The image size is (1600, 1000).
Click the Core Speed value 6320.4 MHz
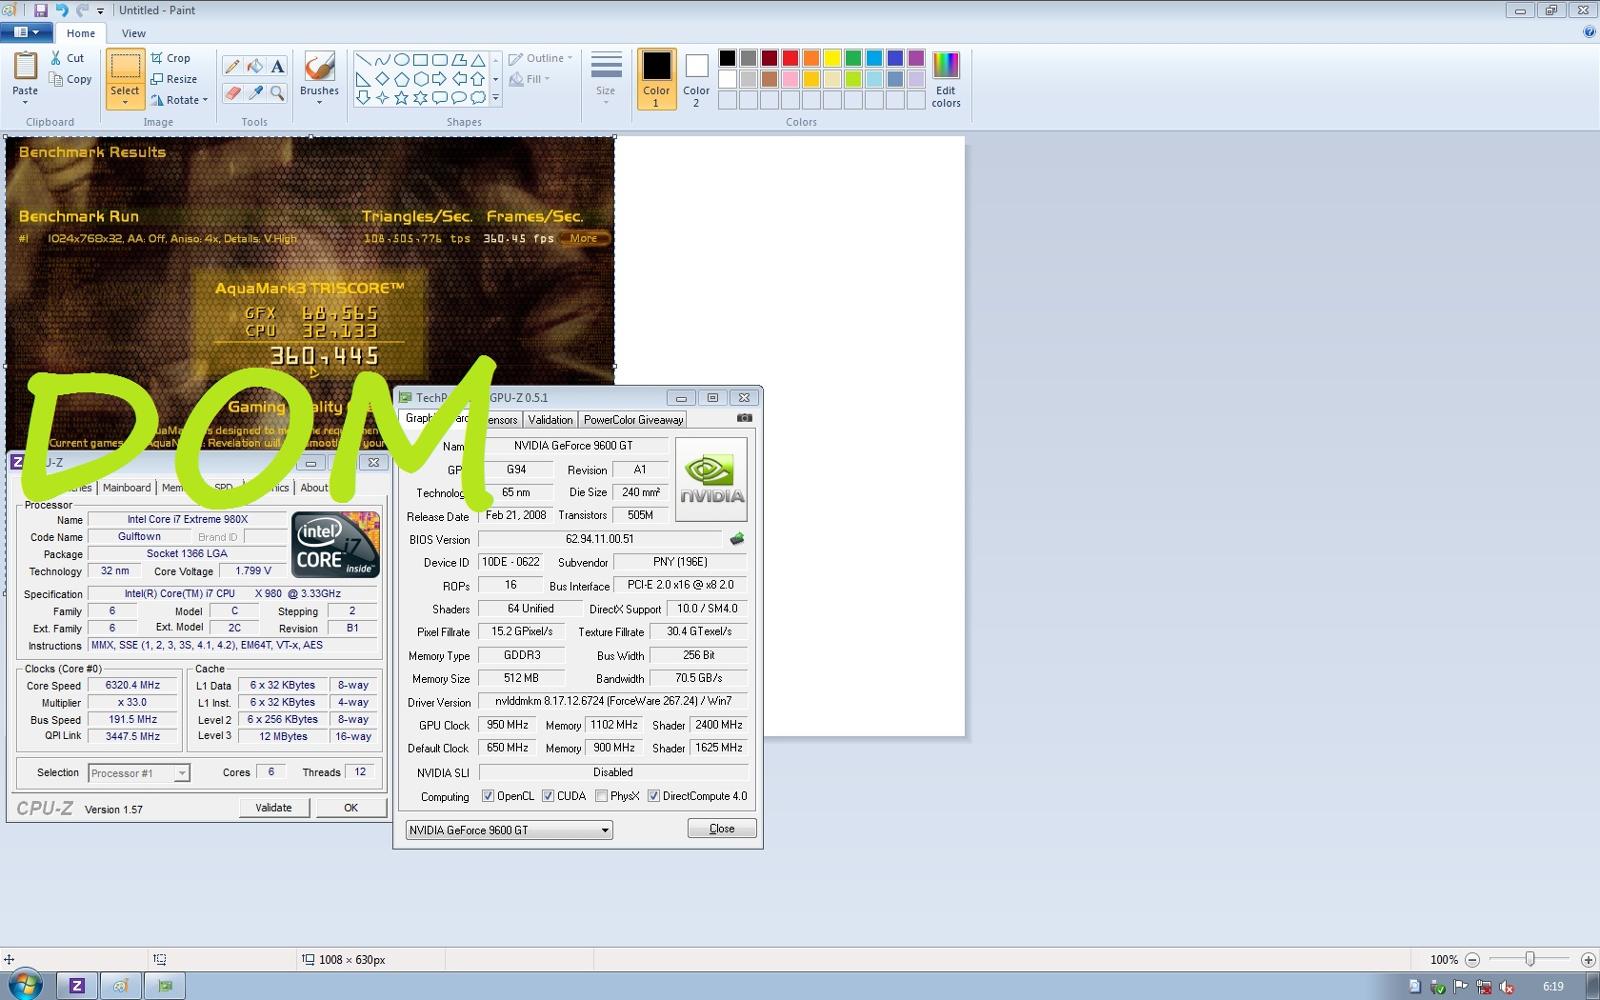pos(133,685)
